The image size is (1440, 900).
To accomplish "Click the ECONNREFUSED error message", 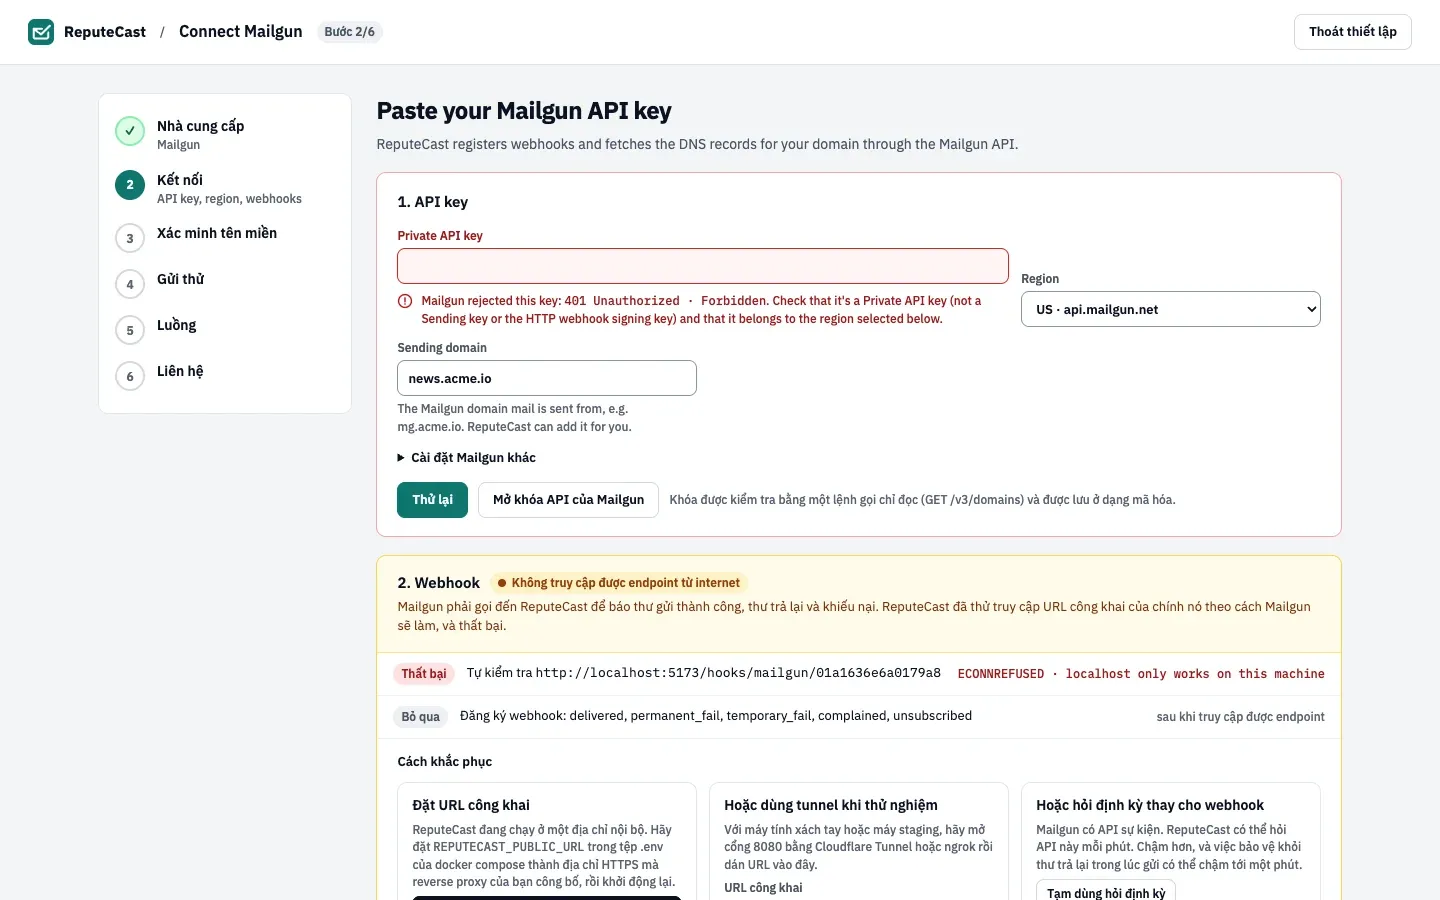I will point(1141,674).
